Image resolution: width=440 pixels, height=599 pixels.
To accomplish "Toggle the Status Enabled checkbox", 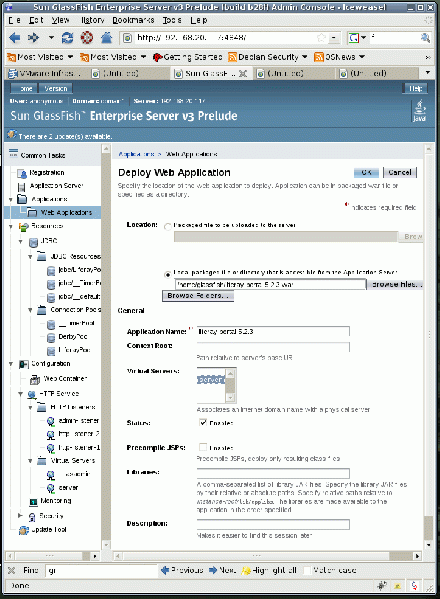I will (x=203, y=422).
